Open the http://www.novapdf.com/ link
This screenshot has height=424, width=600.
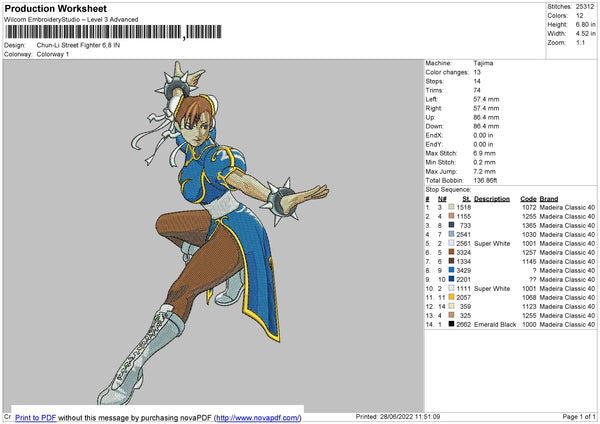click(x=258, y=417)
